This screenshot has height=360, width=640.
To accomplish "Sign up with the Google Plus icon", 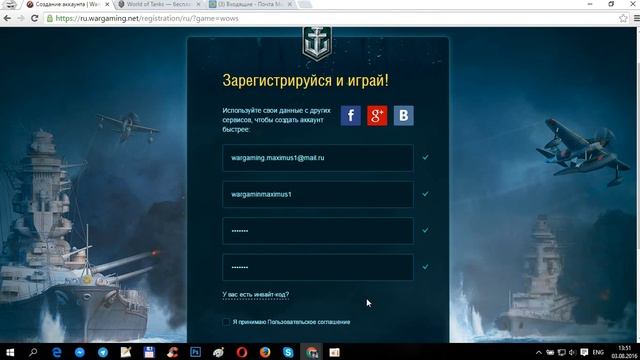I will (x=377, y=116).
